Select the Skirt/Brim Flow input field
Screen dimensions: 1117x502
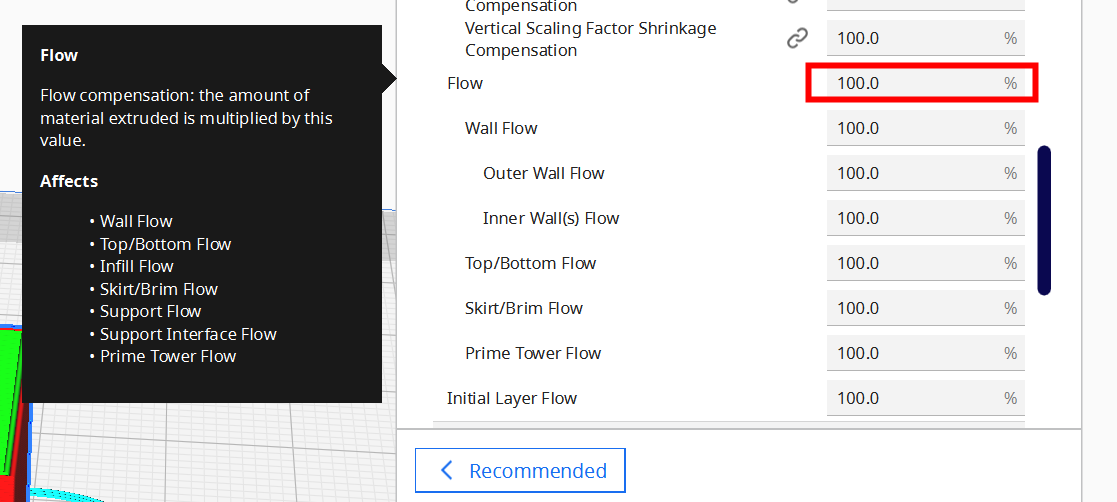pos(925,308)
